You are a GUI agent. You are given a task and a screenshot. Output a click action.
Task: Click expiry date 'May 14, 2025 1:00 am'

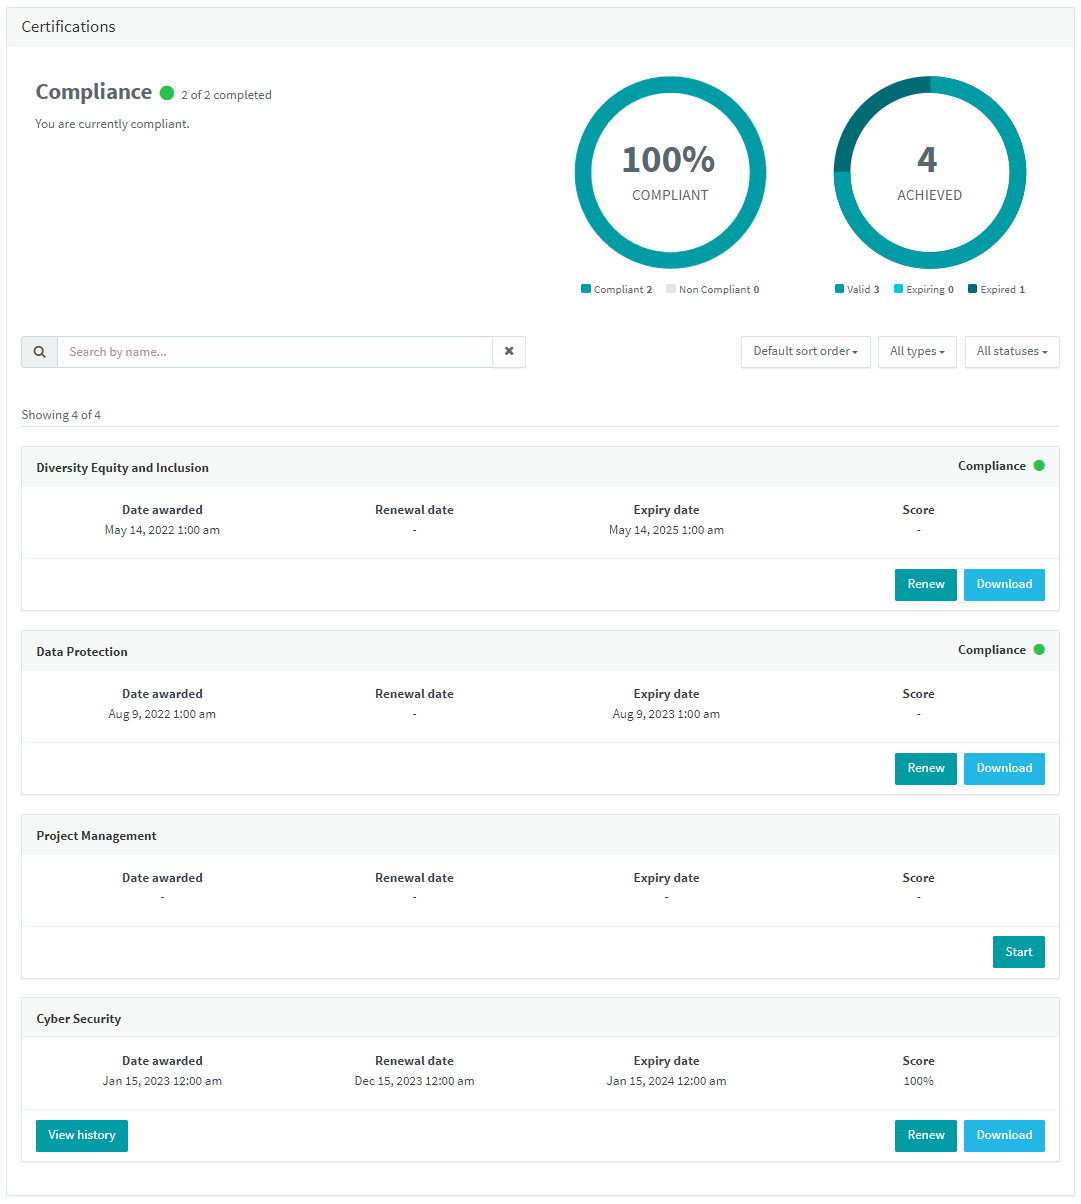(x=666, y=530)
